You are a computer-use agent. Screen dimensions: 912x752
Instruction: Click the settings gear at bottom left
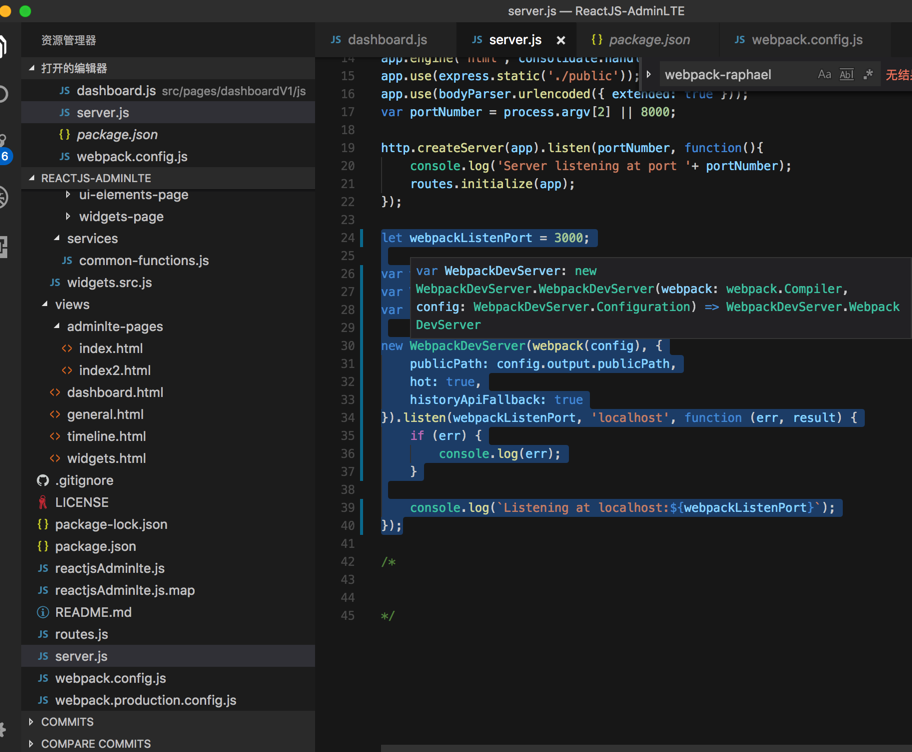click(x=4, y=730)
